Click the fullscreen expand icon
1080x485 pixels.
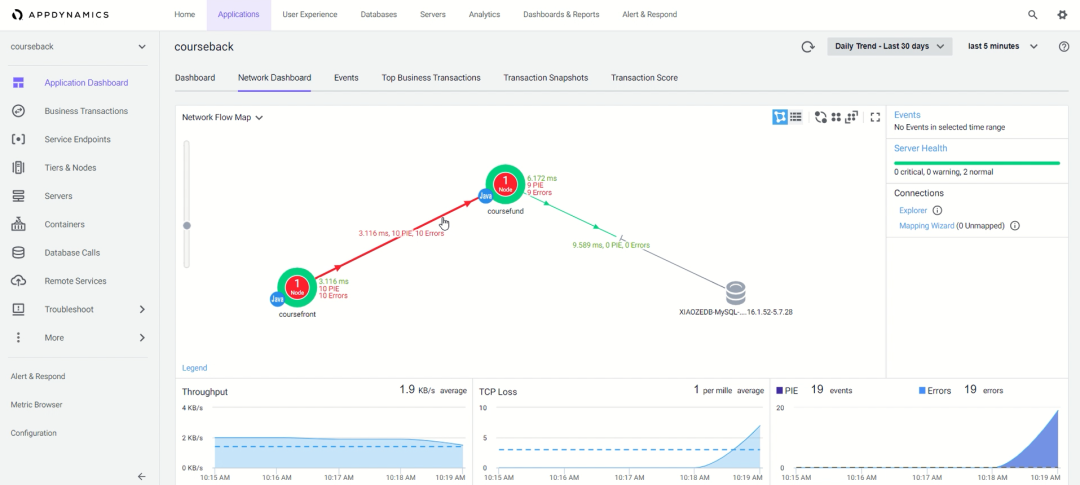[x=875, y=117]
